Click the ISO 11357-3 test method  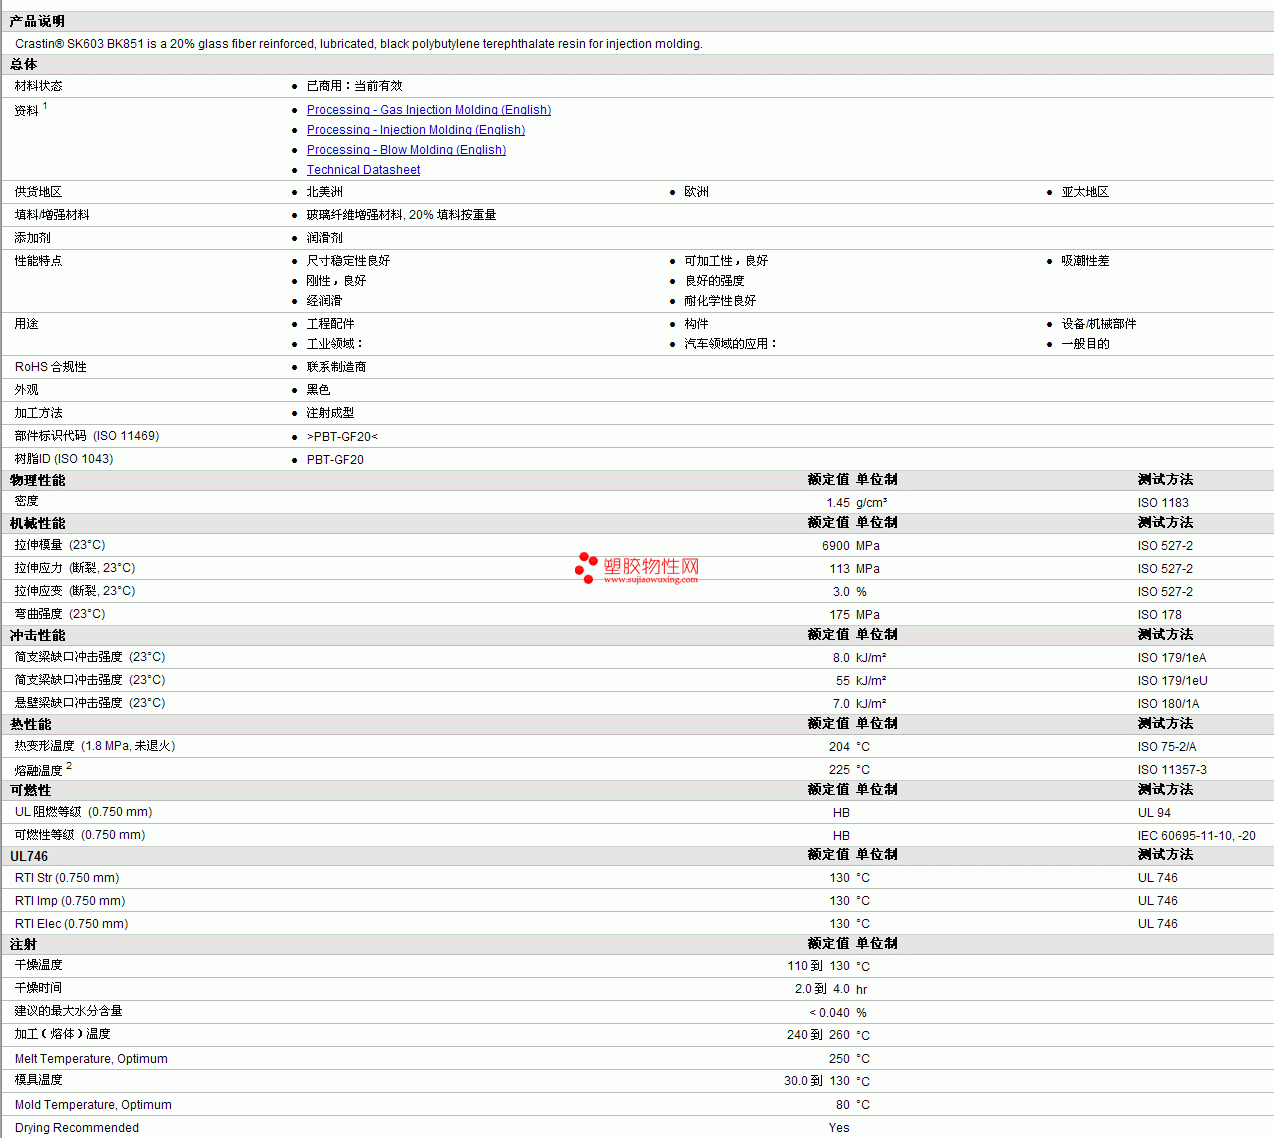point(1172,770)
